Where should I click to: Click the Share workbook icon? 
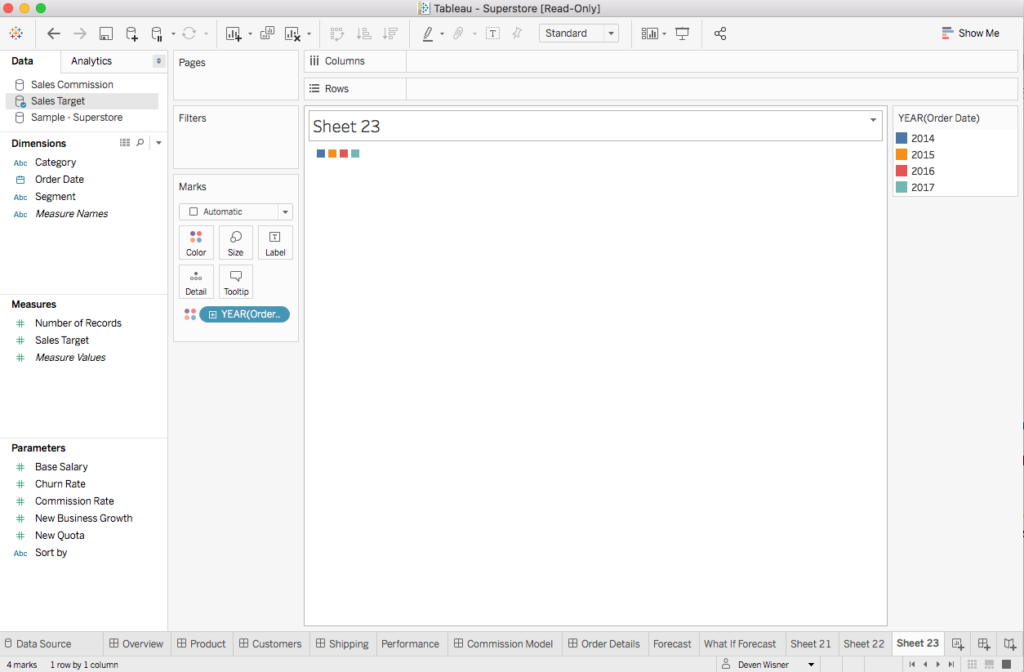tap(720, 33)
